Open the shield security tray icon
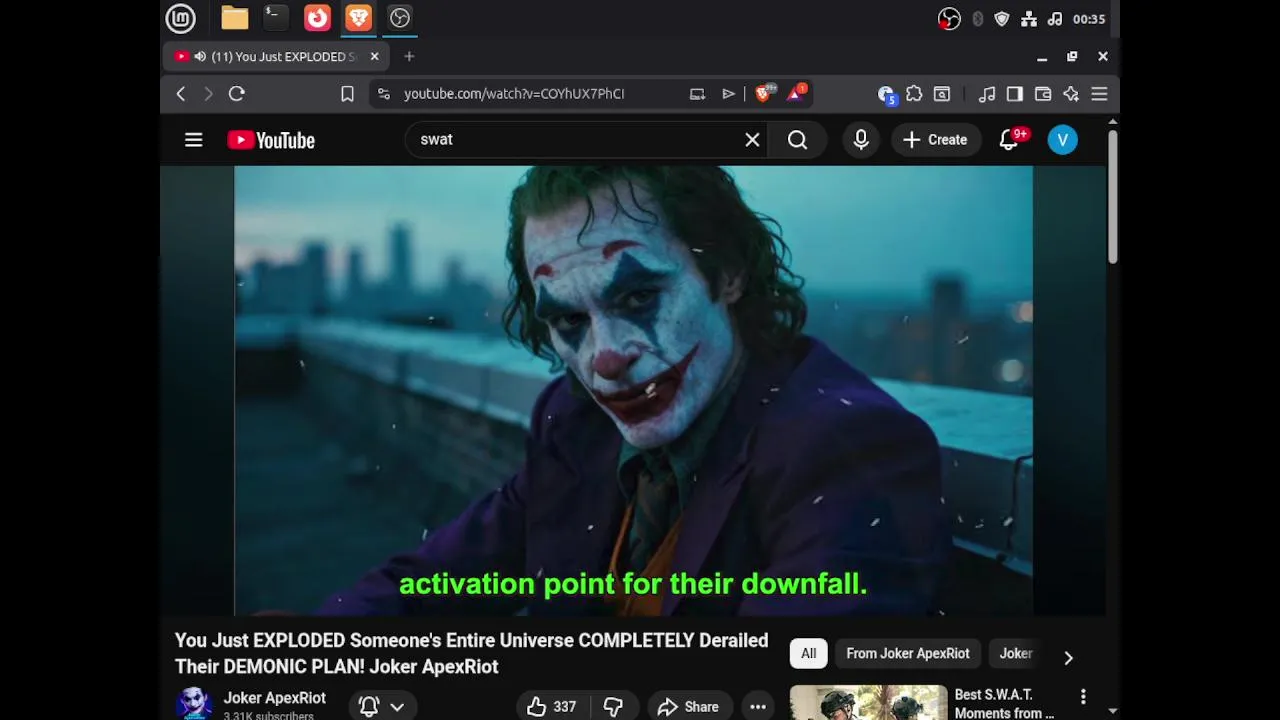 pos(1002,19)
